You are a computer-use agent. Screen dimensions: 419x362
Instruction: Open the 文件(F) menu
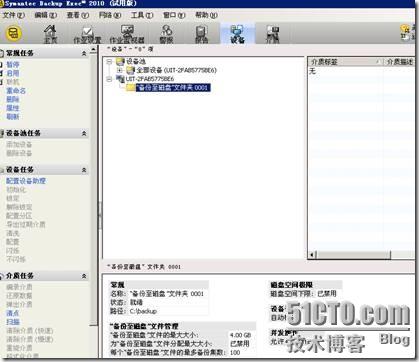14,15
